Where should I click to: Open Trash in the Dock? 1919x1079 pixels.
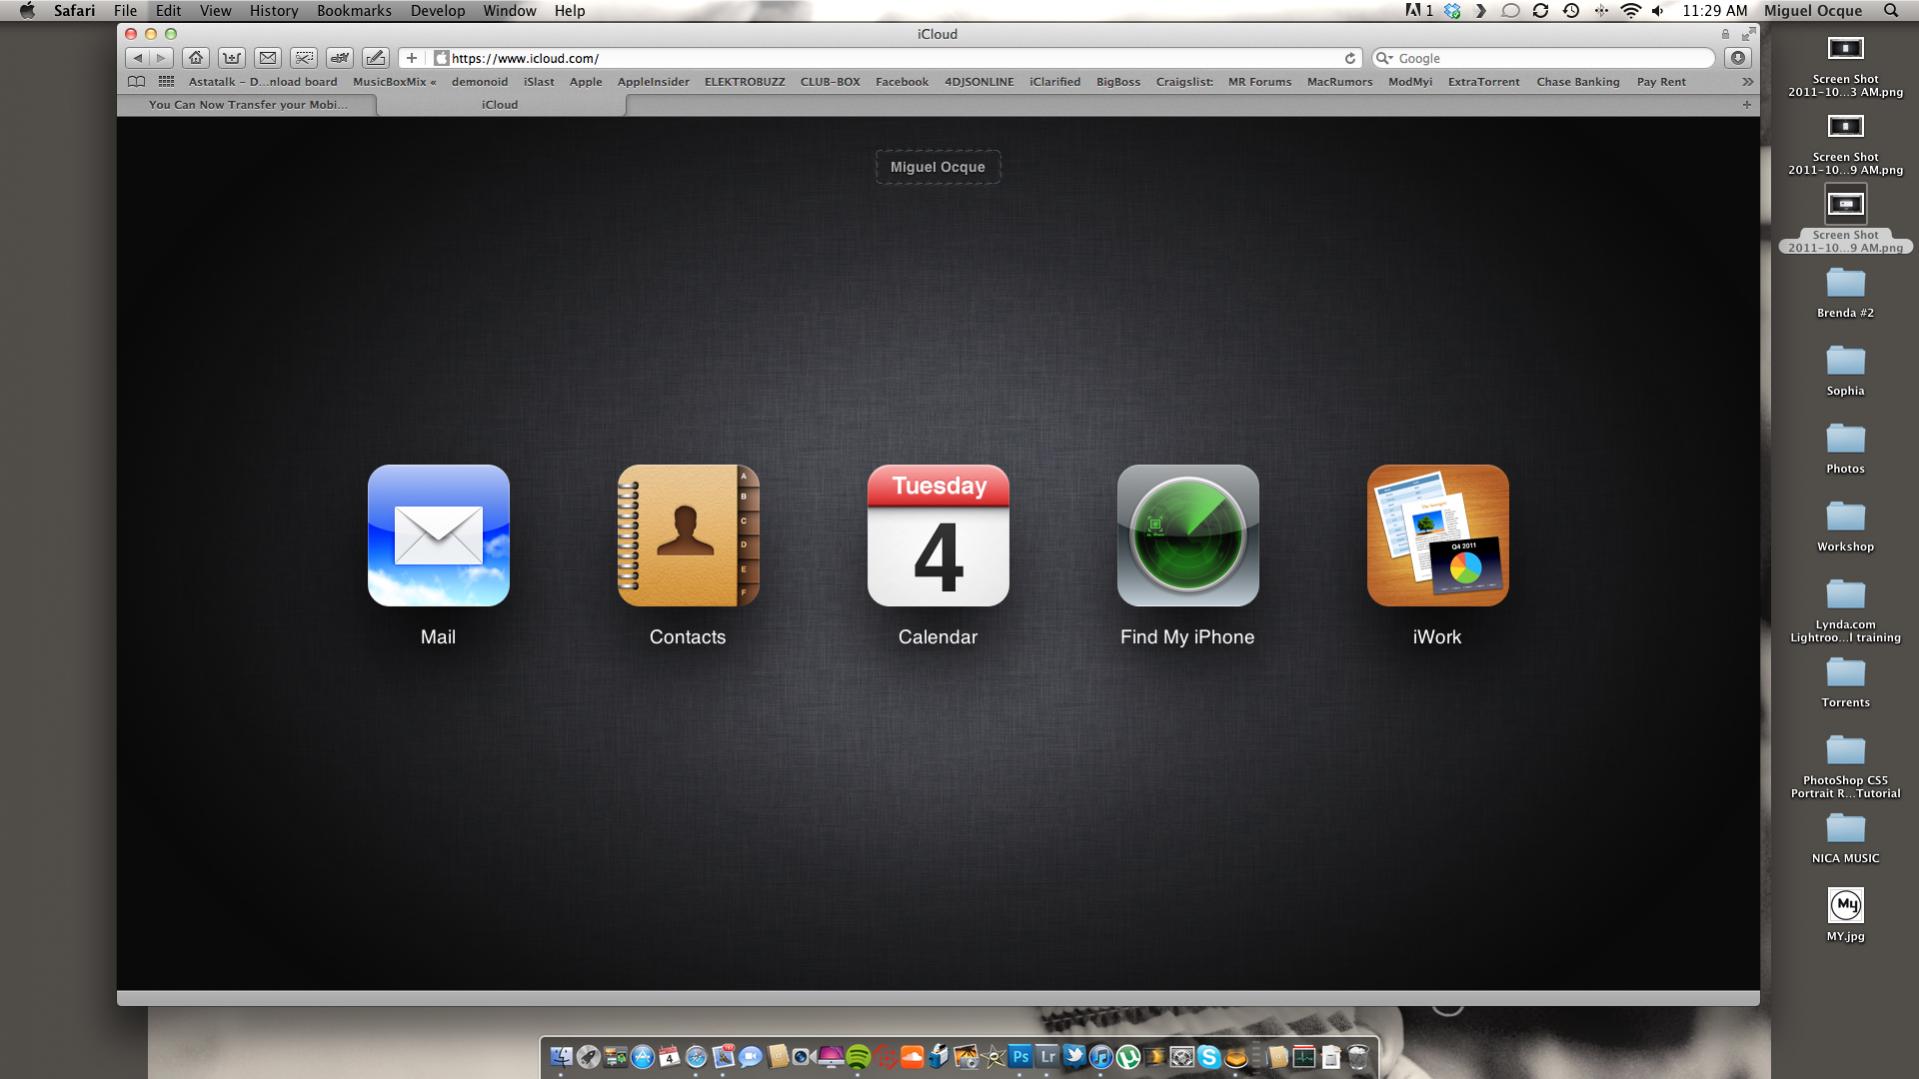[x=1358, y=1057]
